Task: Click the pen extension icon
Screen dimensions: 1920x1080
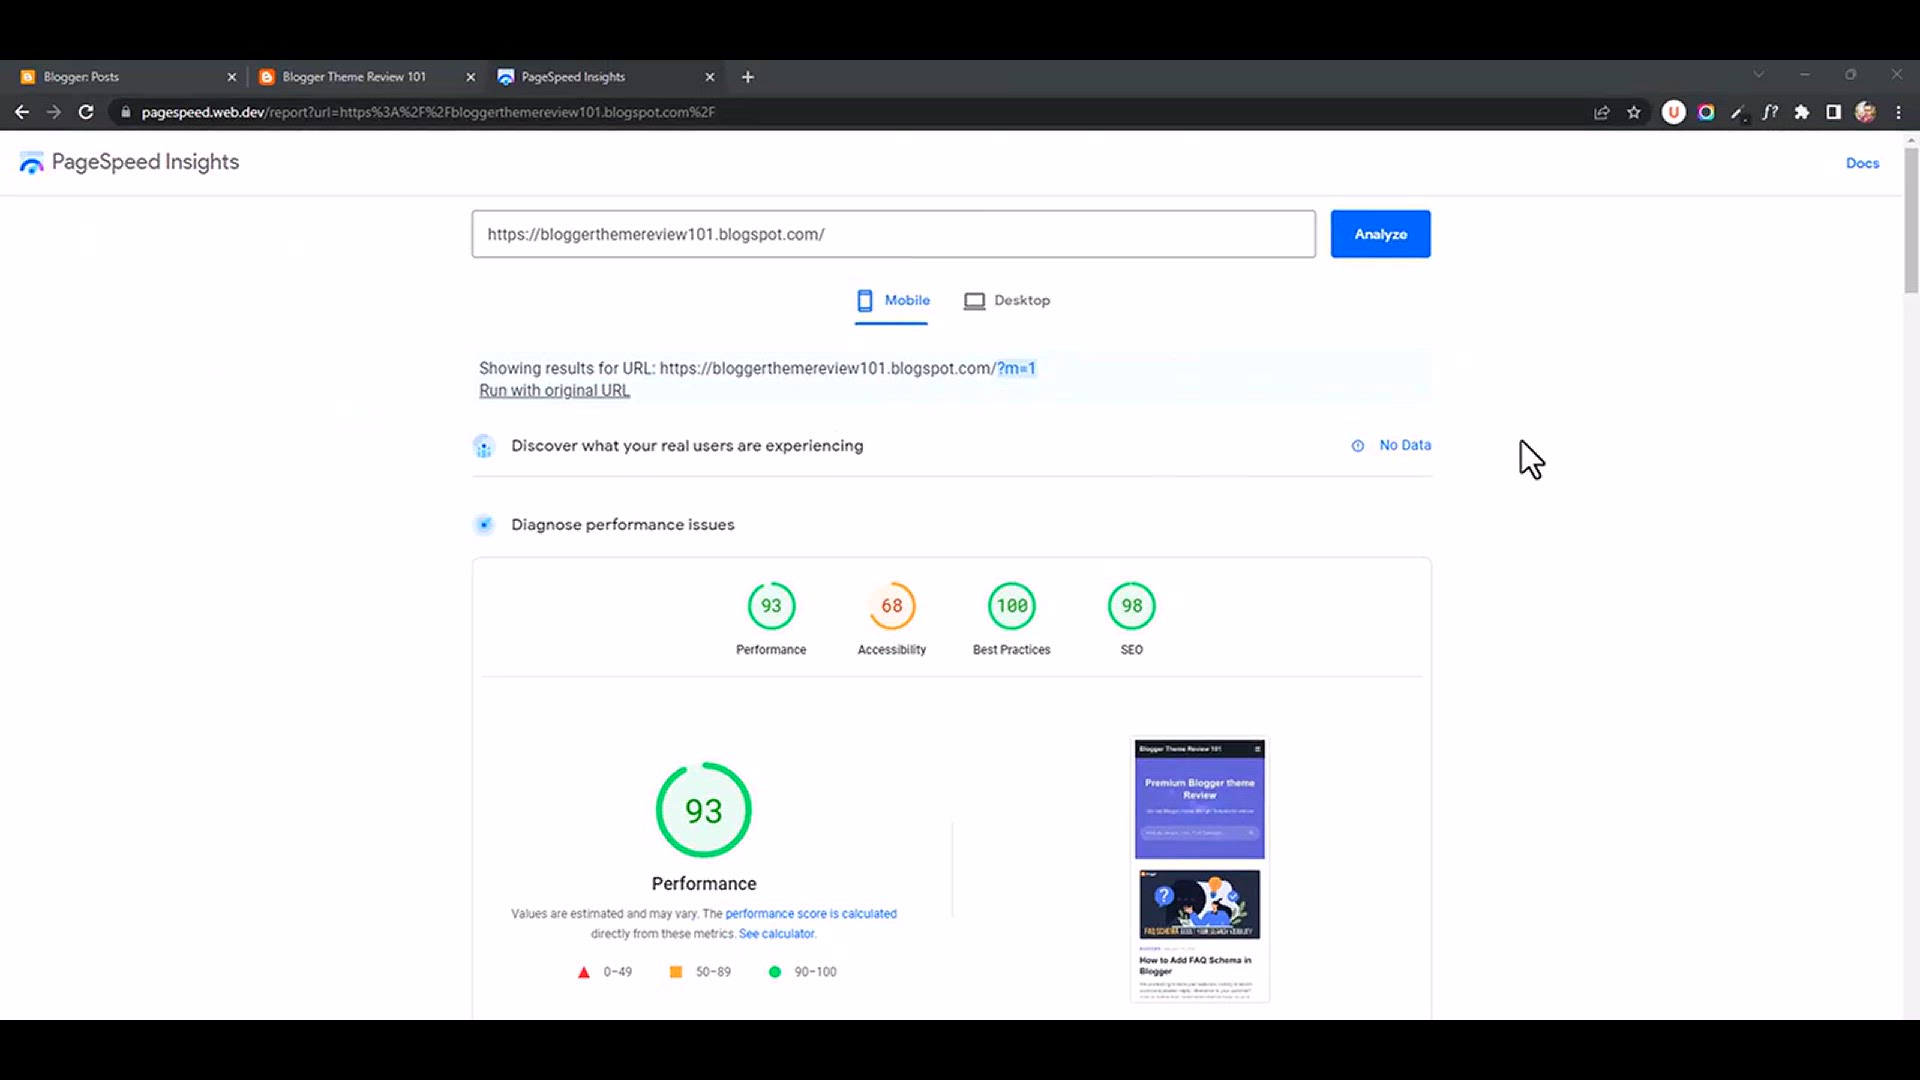Action: [x=1738, y=113]
